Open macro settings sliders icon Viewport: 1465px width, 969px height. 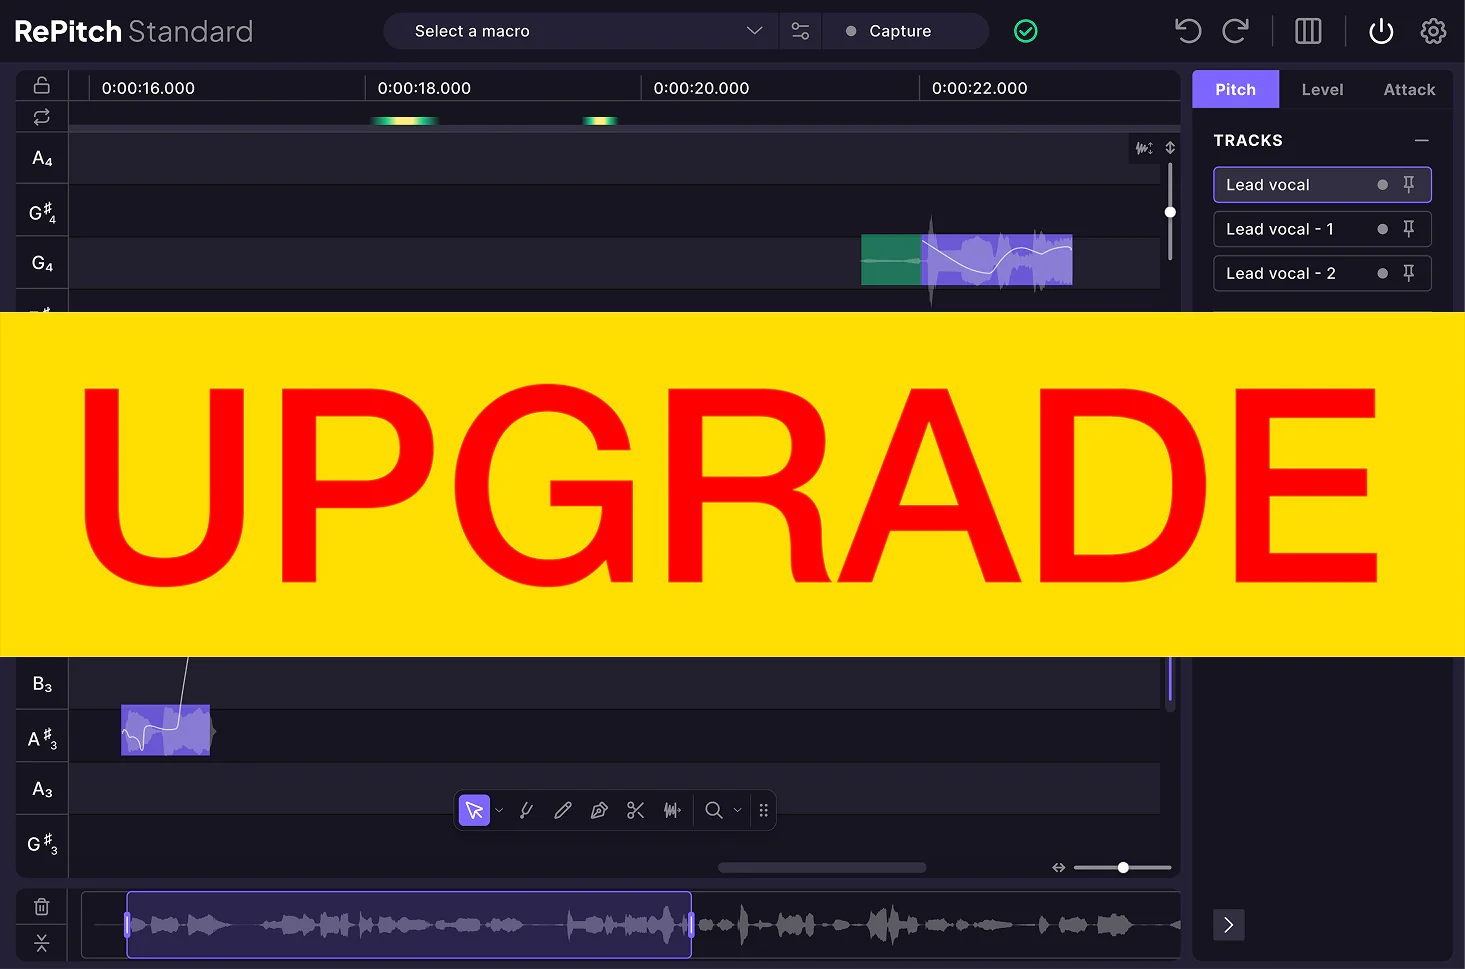(800, 31)
